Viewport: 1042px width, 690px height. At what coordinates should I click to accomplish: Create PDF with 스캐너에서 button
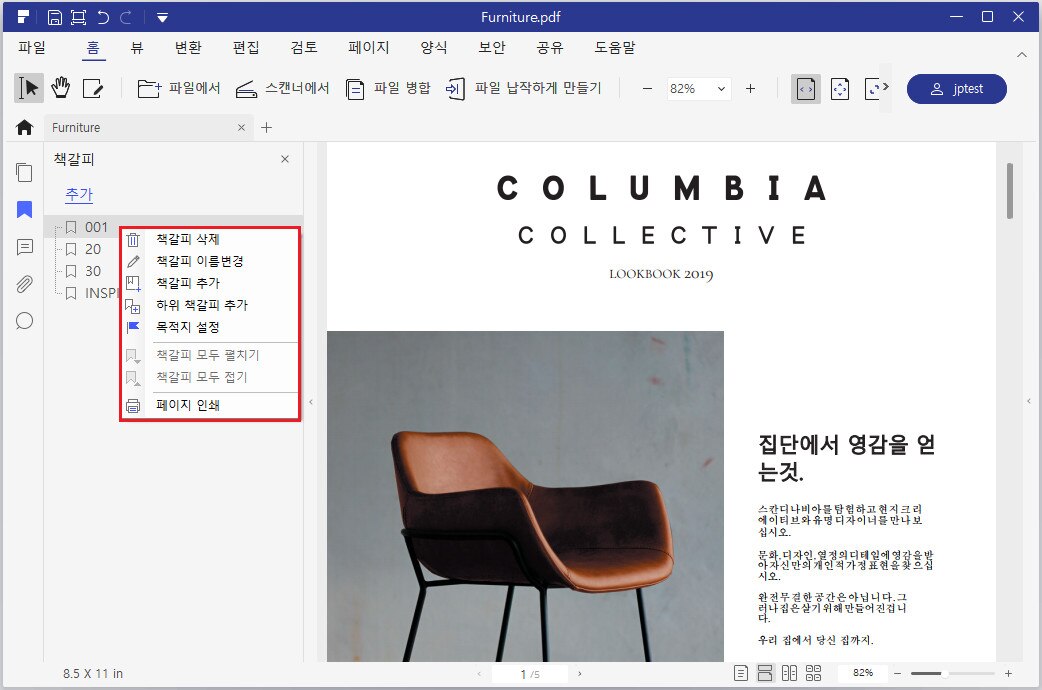point(282,88)
